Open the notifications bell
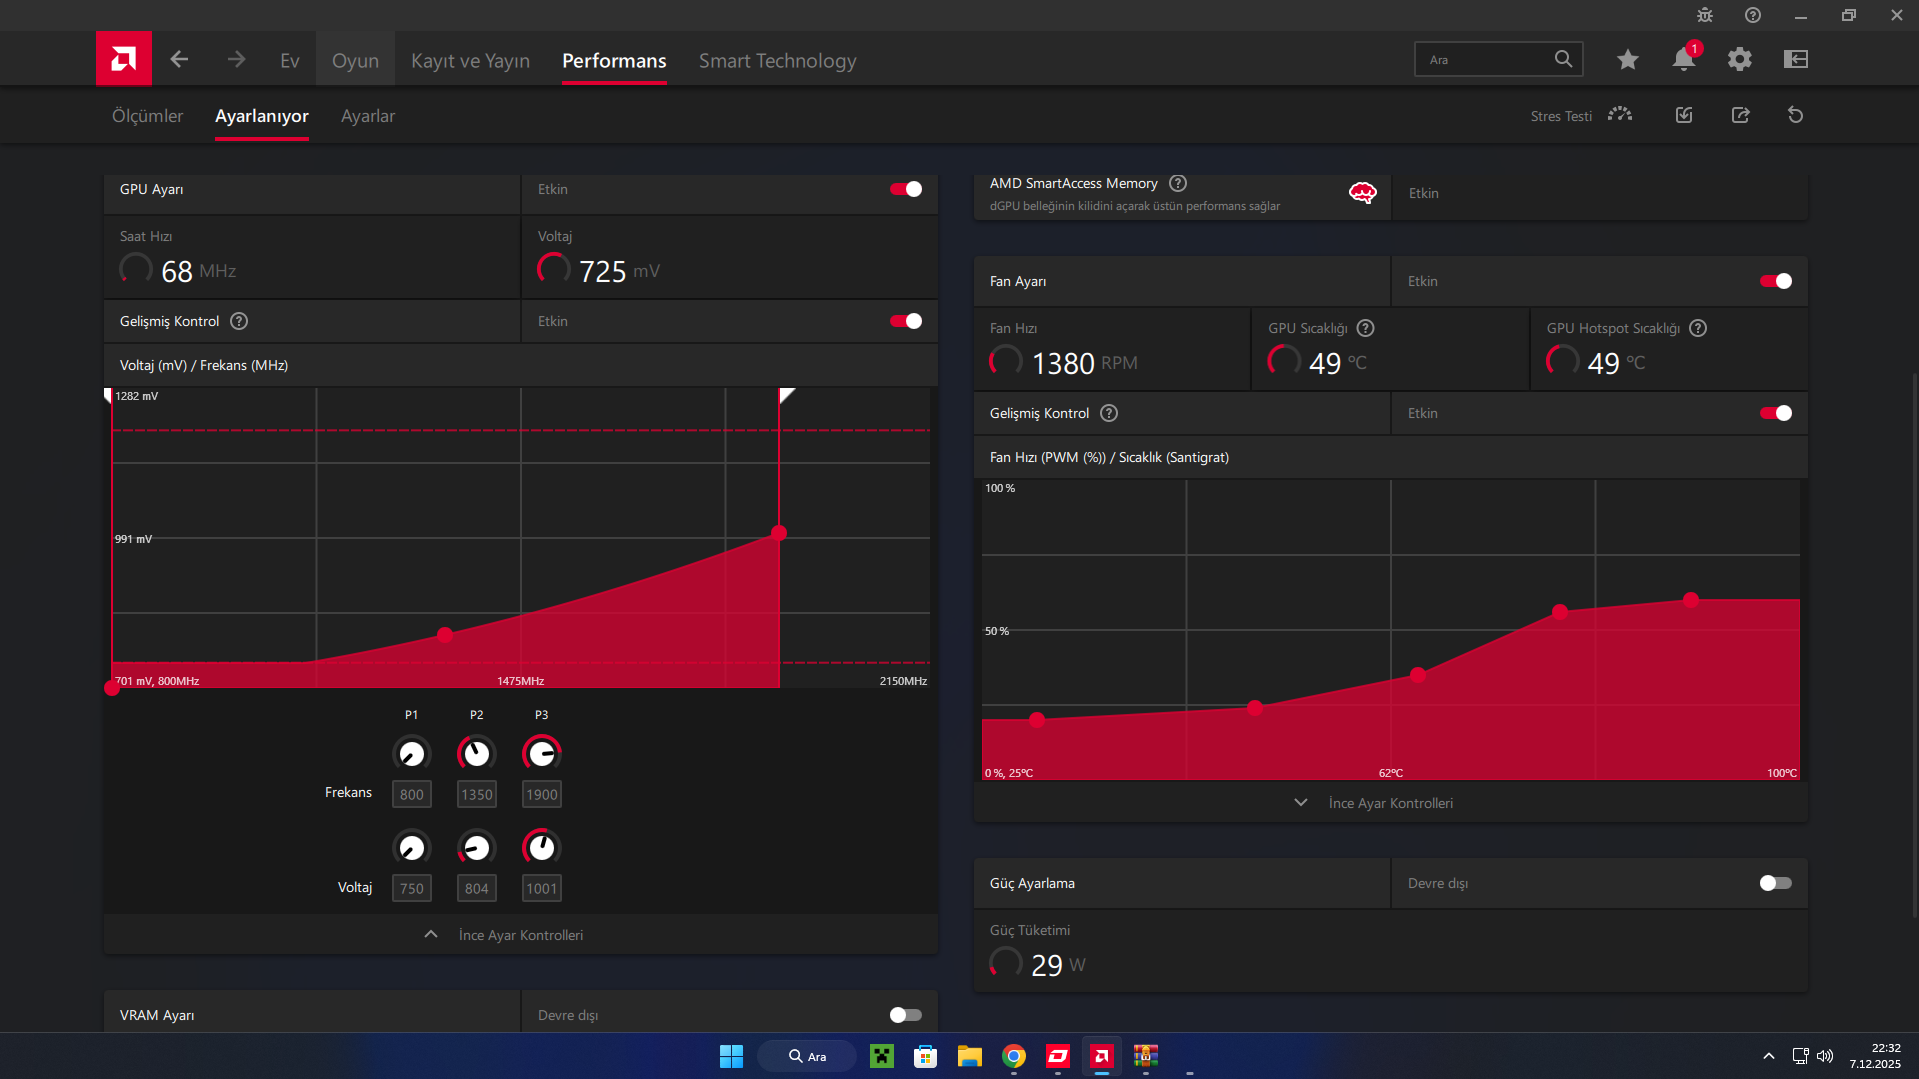 pyautogui.click(x=1684, y=59)
